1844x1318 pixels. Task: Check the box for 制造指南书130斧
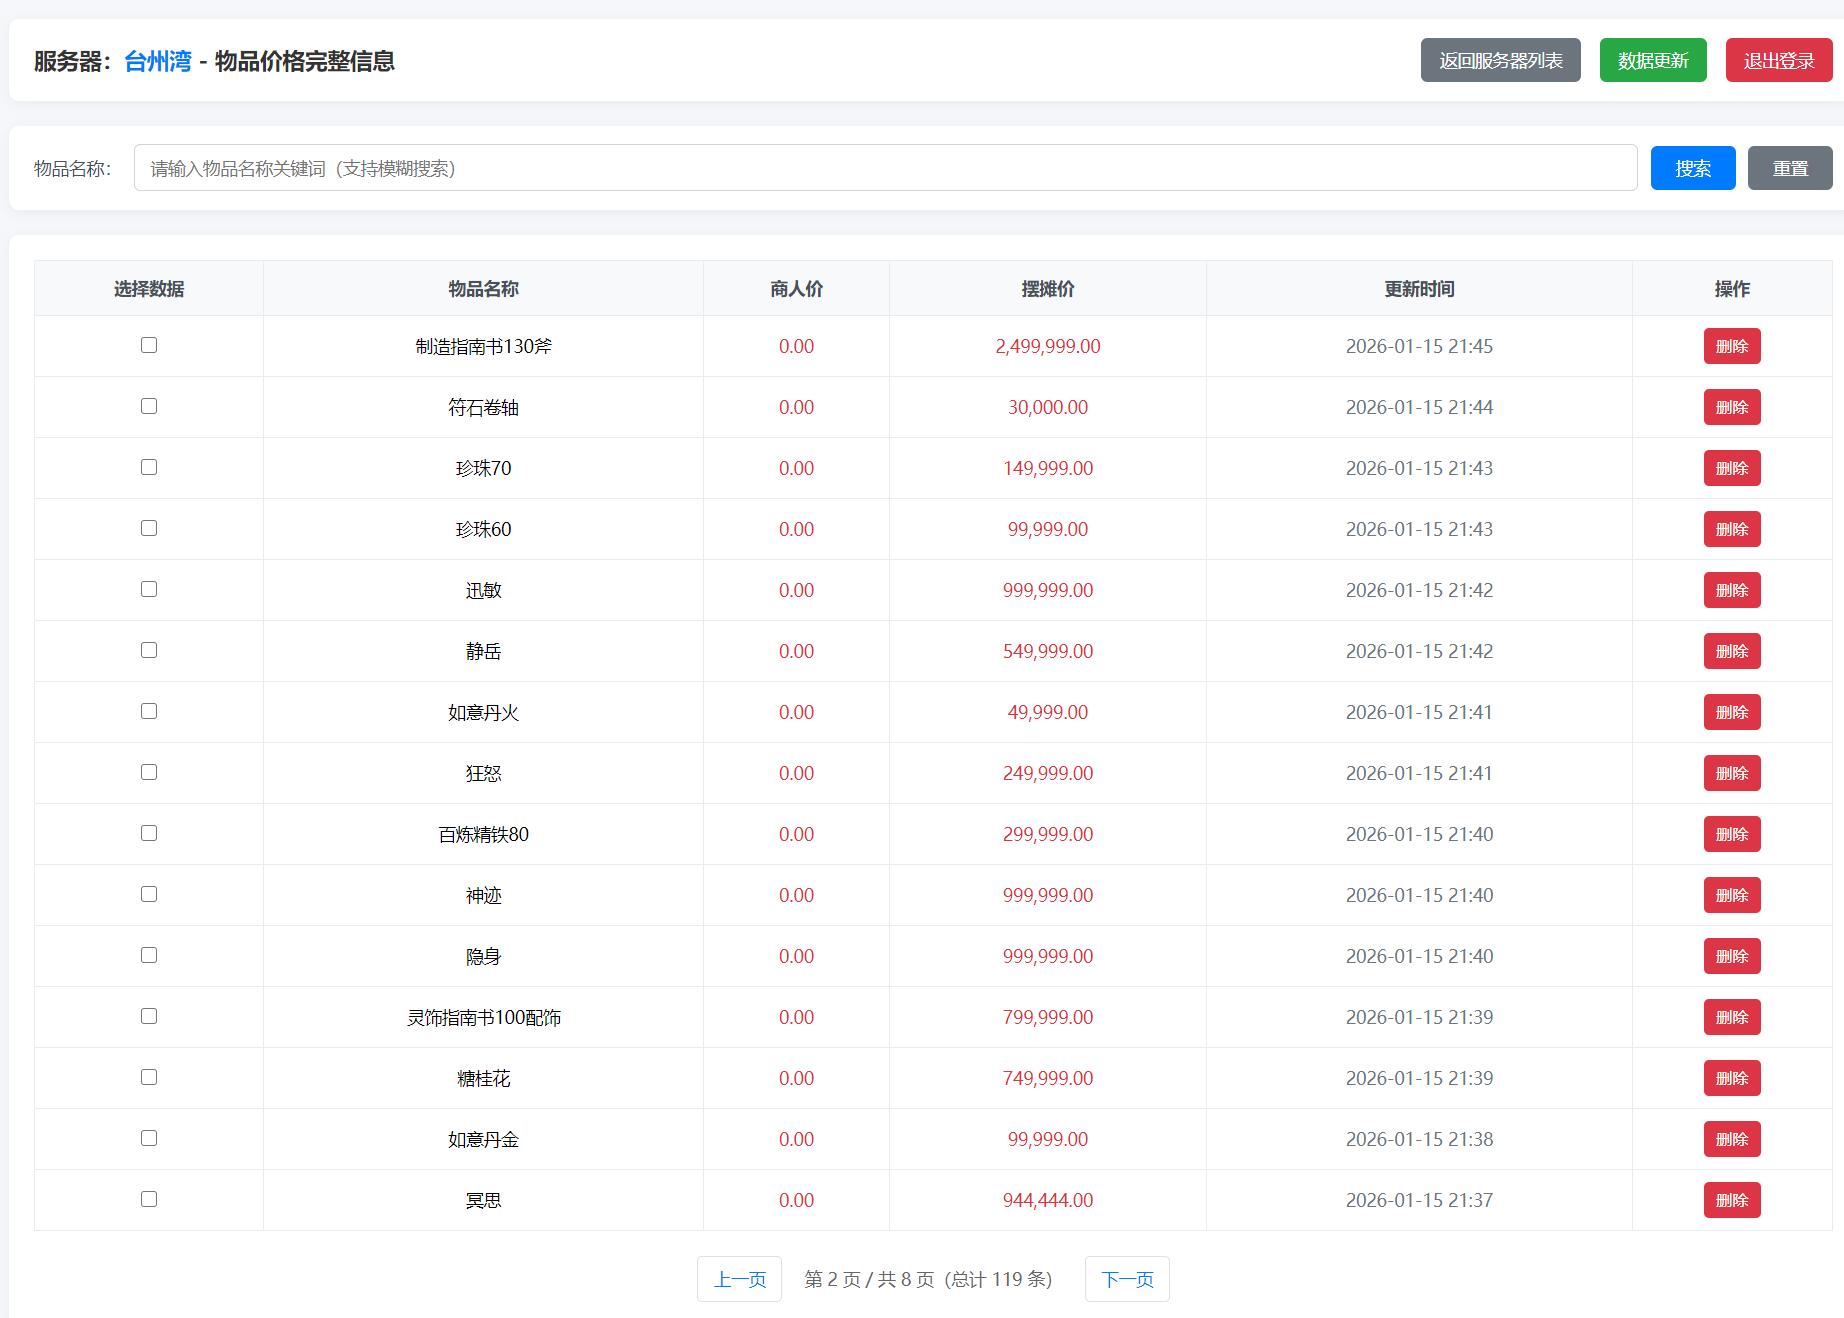tap(149, 345)
